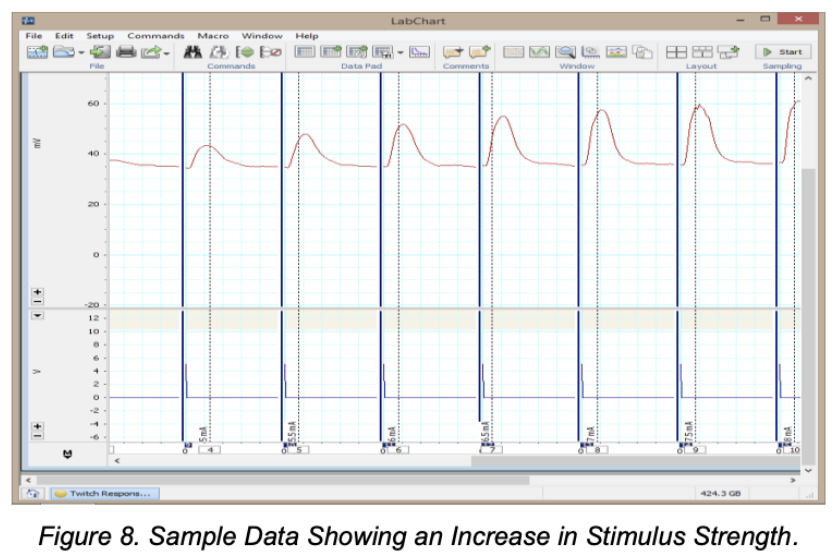The image size is (839, 556).
Task: Click the 424.3 GB status bar entry
Action: (x=721, y=493)
